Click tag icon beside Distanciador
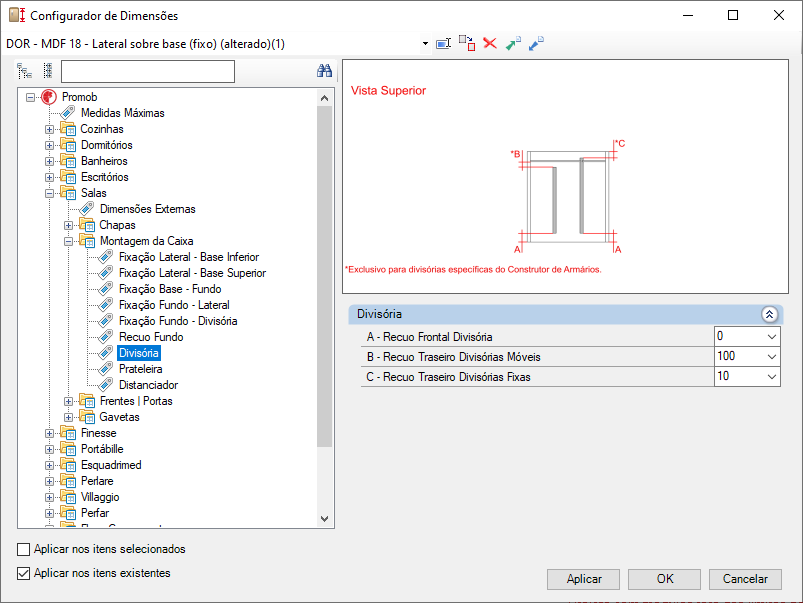The height and width of the screenshot is (615, 803). (106, 385)
